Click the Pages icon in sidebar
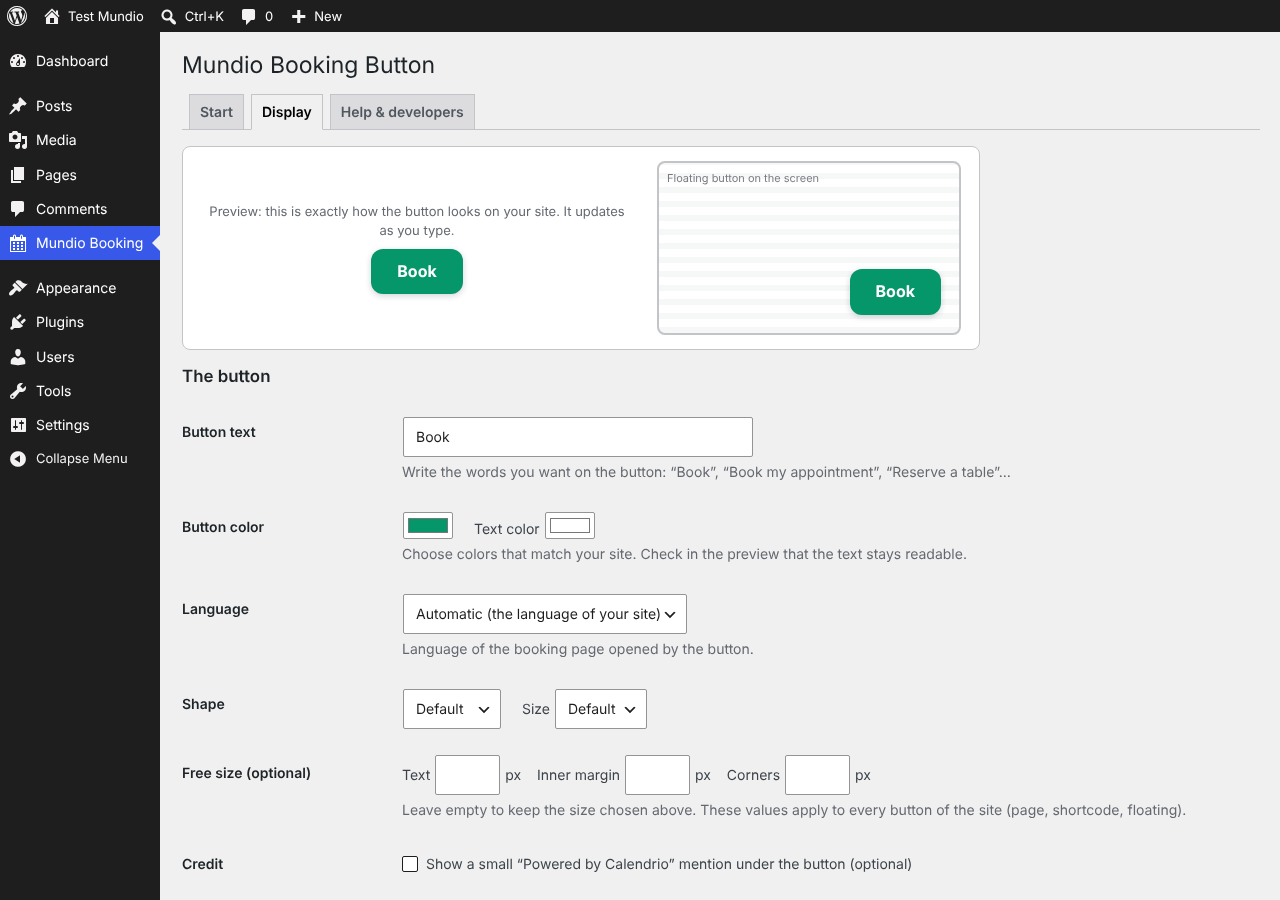 click(18, 175)
